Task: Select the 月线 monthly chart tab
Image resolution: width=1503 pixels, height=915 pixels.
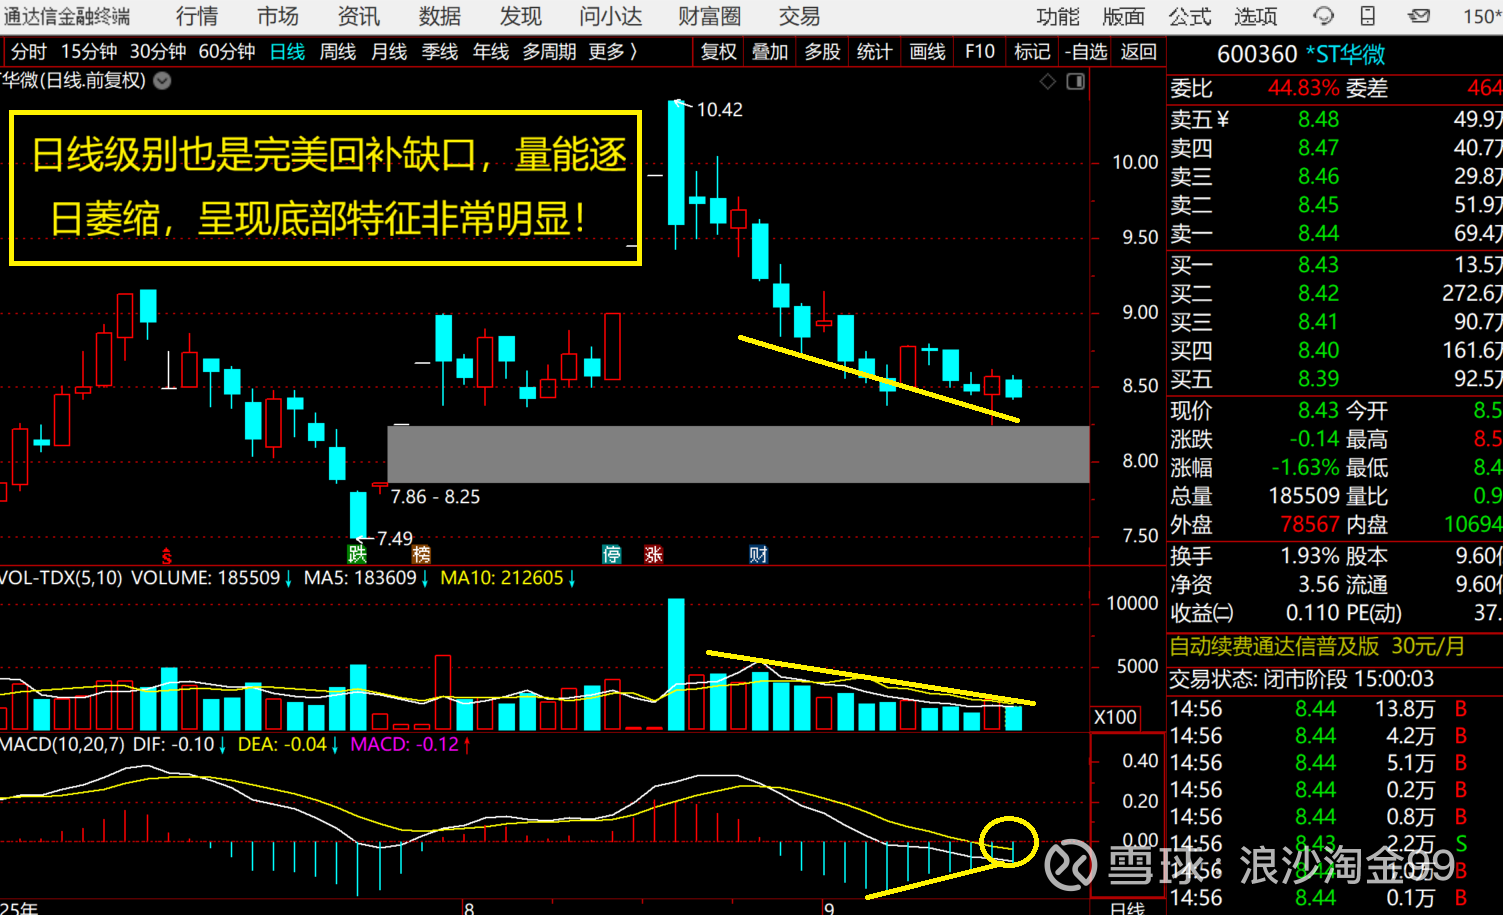Action: pyautogui.click(x=389, y=51)
